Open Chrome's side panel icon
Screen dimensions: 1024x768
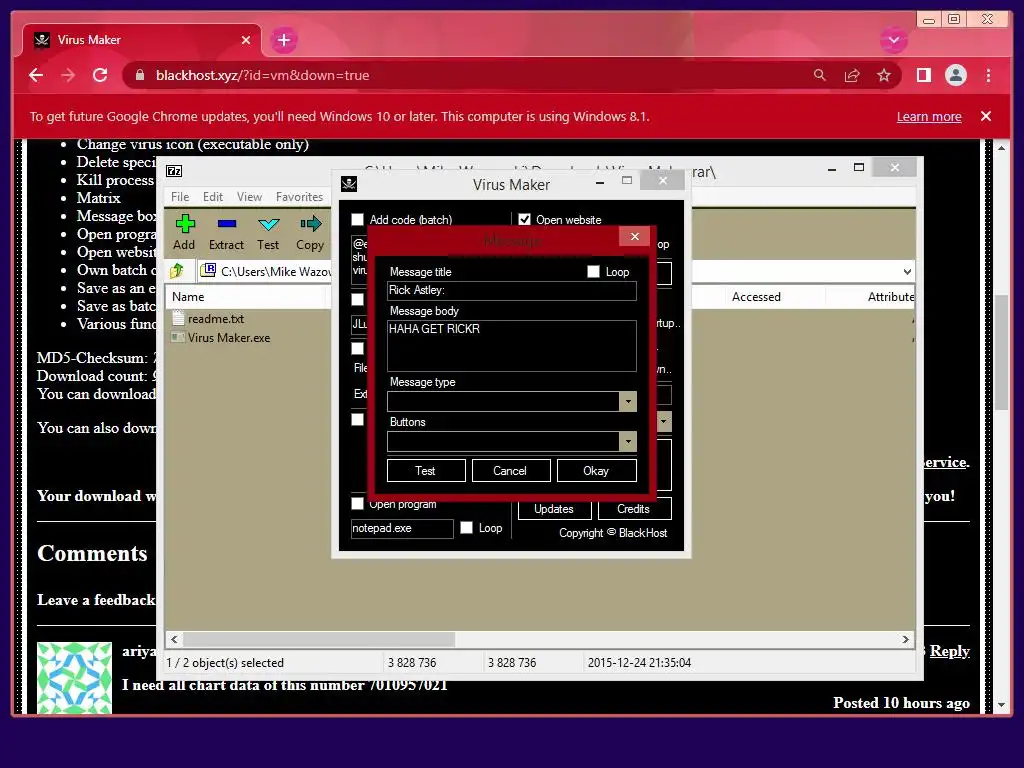[923, 75]
